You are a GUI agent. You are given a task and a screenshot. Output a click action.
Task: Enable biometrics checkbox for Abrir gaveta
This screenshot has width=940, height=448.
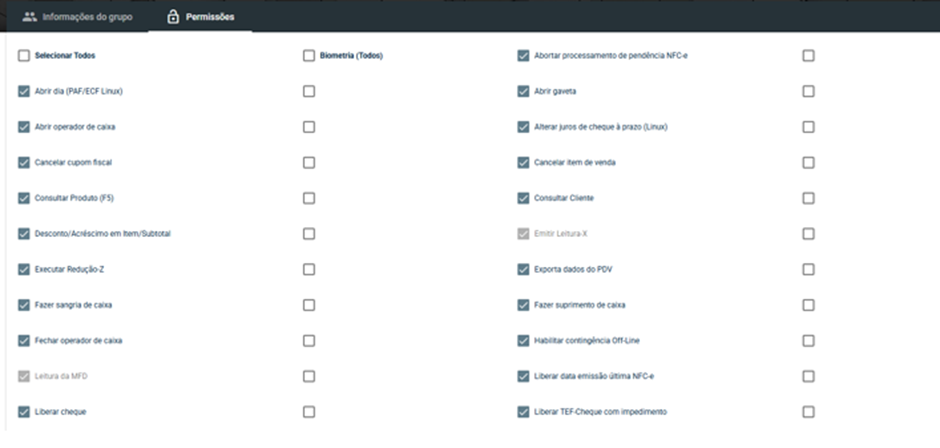tap(808, 91)
